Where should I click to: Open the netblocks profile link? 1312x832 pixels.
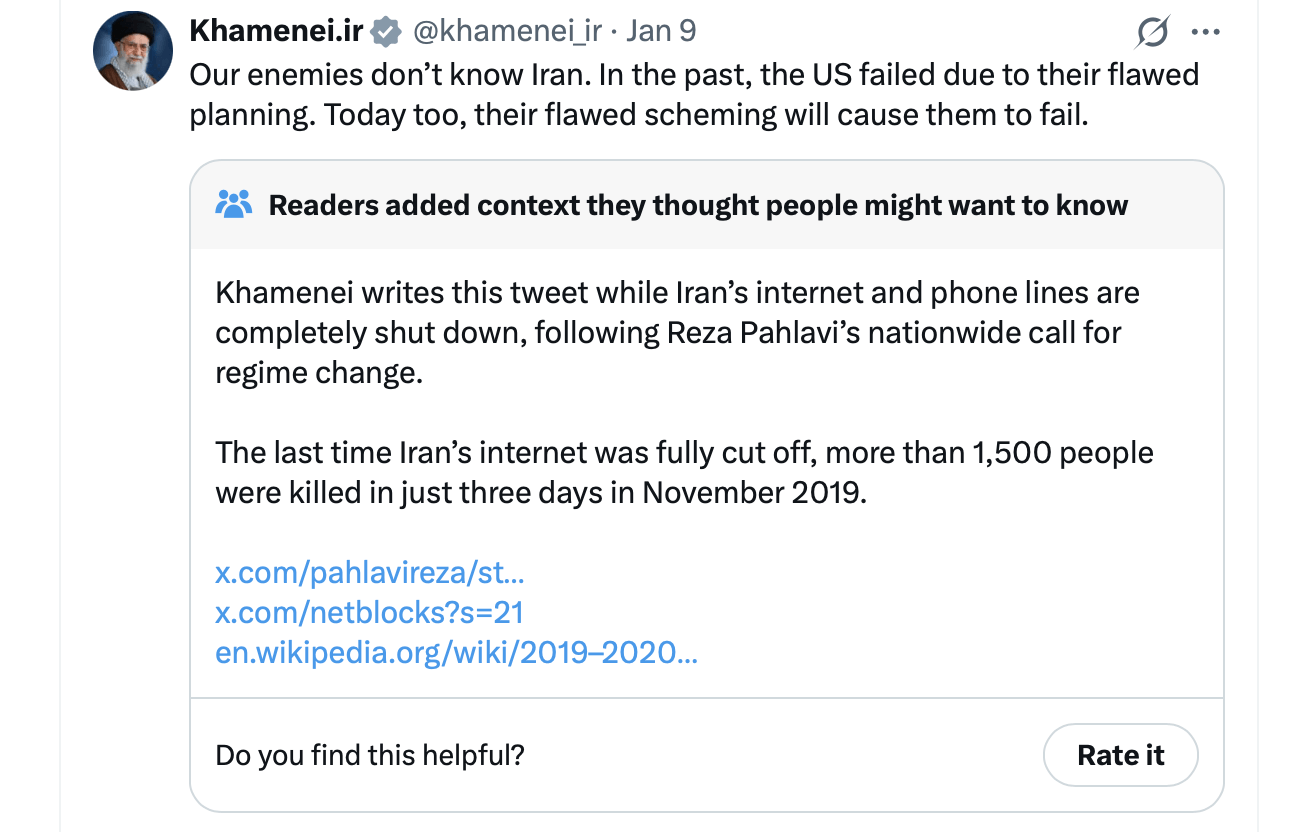click(x=369, y=612)
